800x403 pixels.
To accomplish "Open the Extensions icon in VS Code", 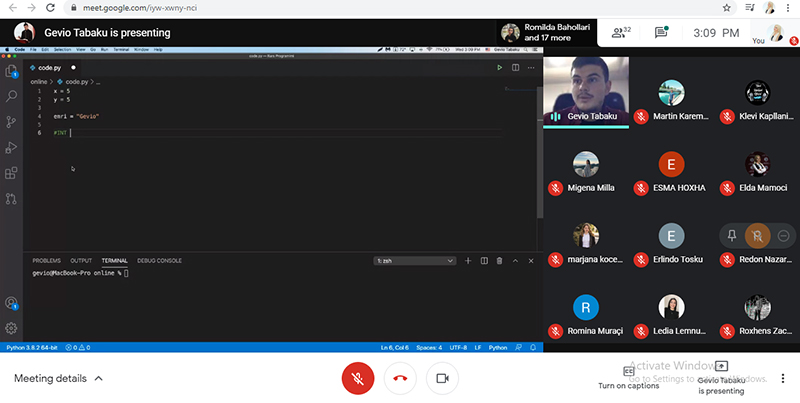I will pos(11,173).
